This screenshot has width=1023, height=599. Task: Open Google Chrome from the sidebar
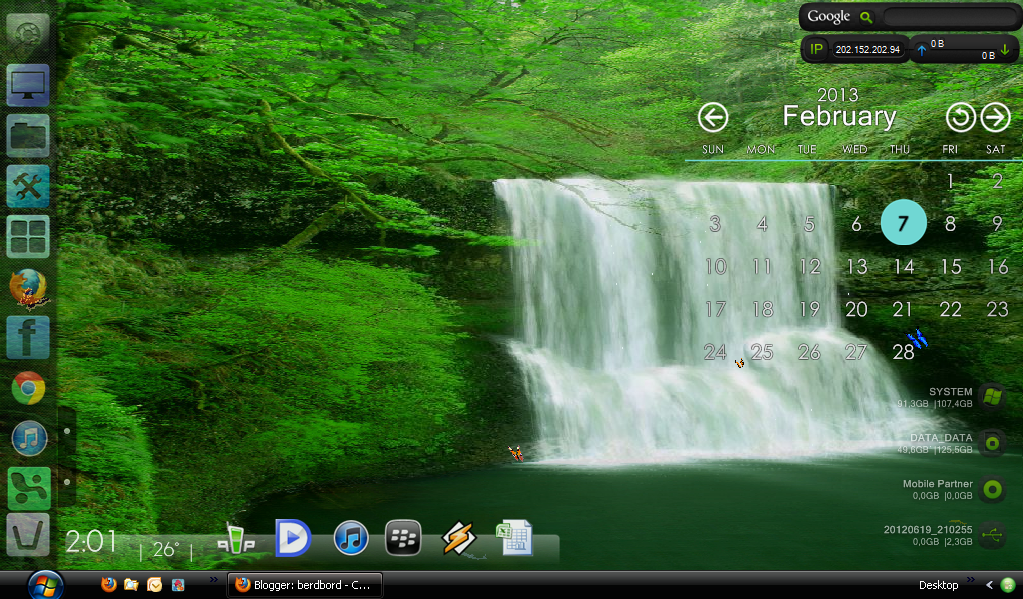coord(28,388)
